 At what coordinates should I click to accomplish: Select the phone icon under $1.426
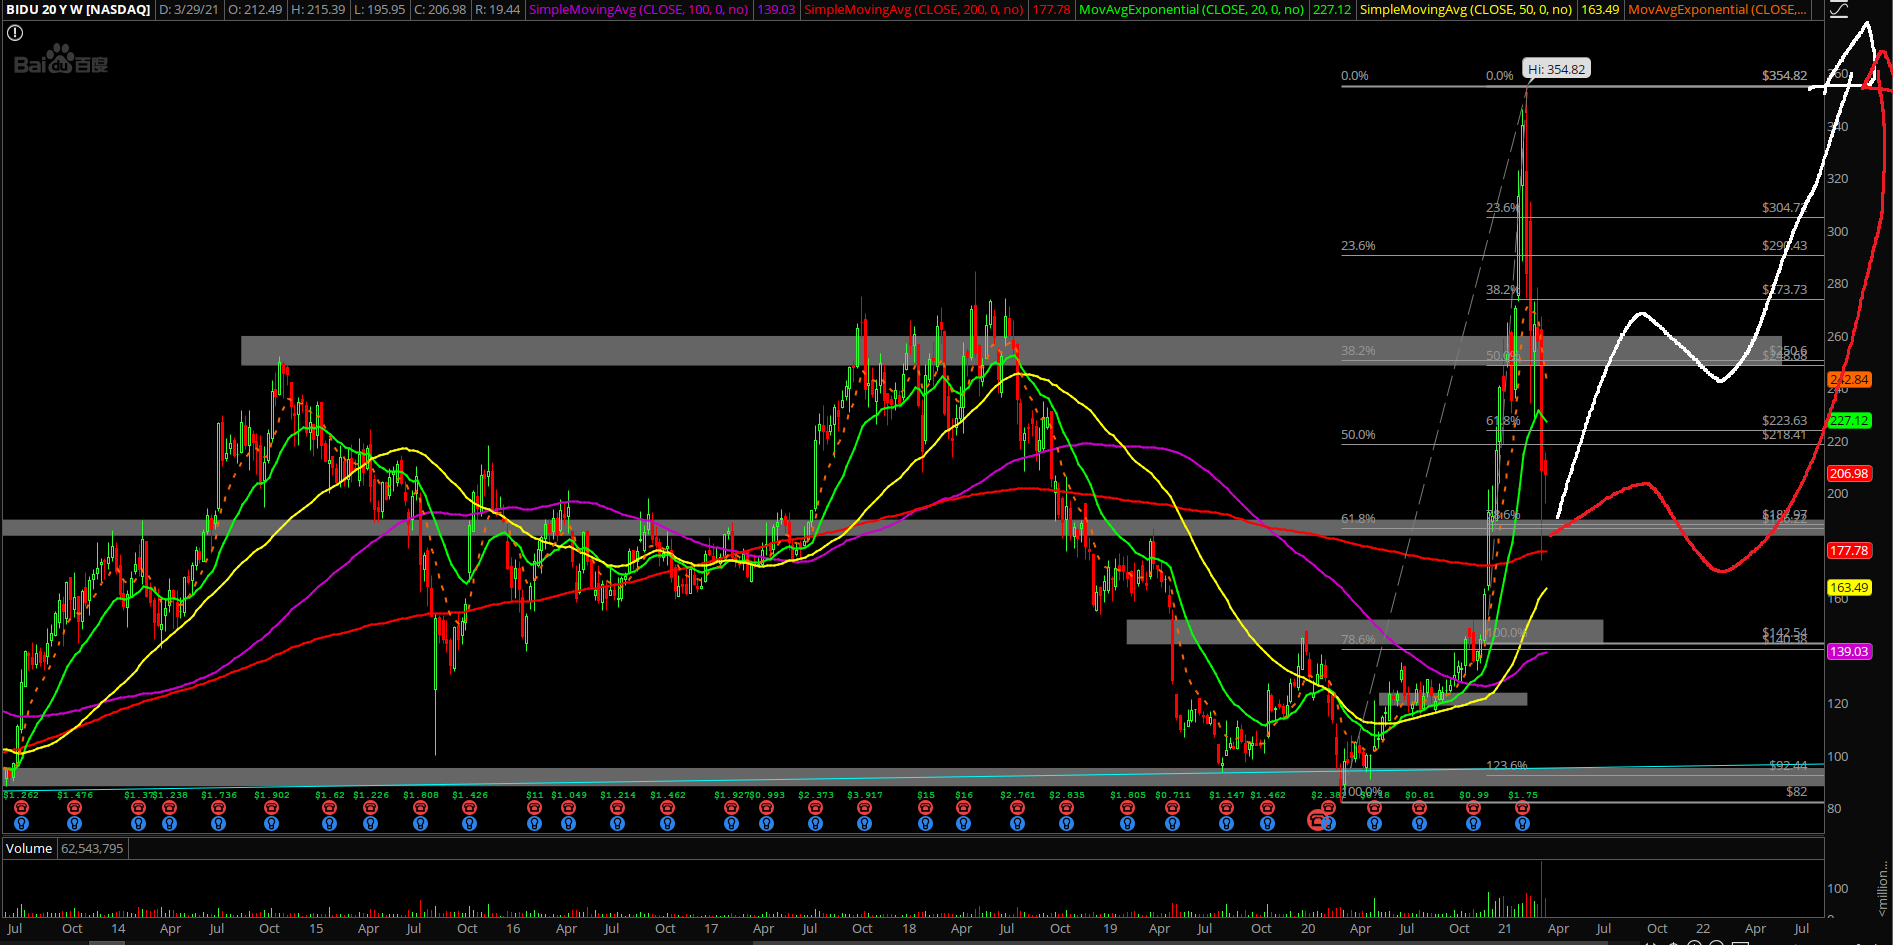click(x=469, y=809)
